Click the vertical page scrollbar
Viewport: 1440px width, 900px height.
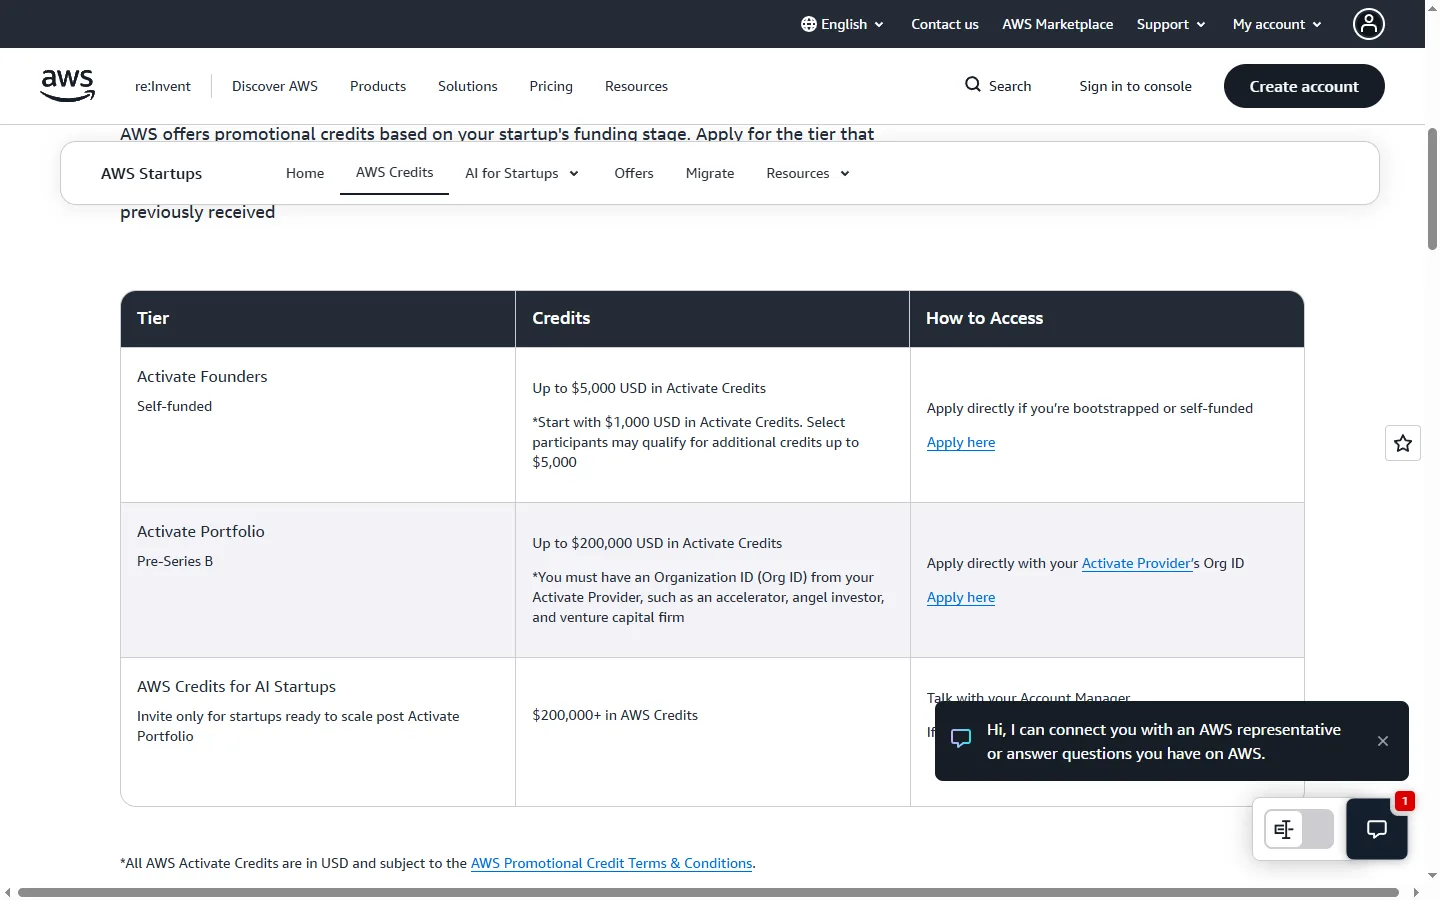(x=1432, y=189)
